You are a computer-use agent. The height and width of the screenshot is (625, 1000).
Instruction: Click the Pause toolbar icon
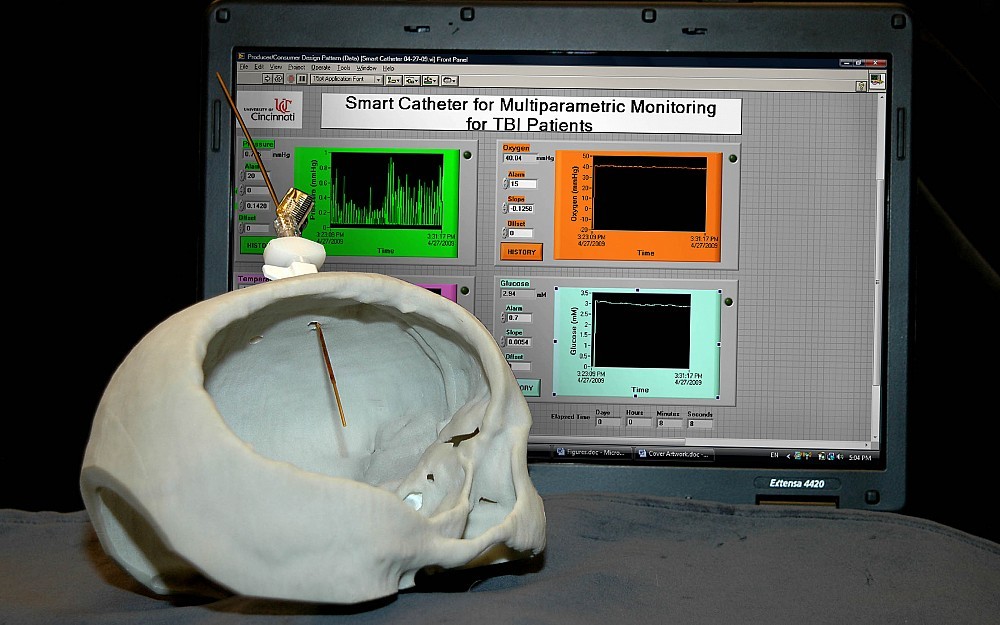click(x=302, y=79)
